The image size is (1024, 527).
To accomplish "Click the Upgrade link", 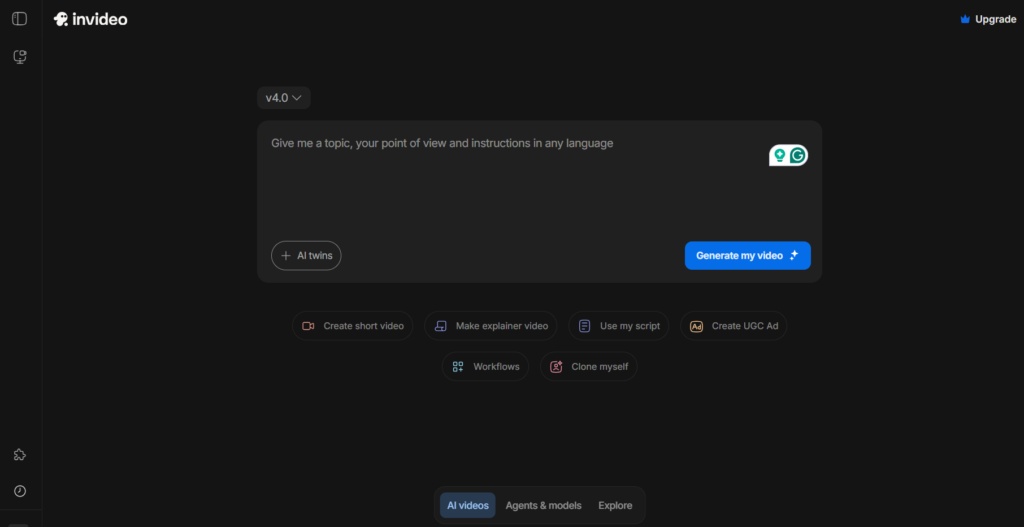I will coord(995,19).
